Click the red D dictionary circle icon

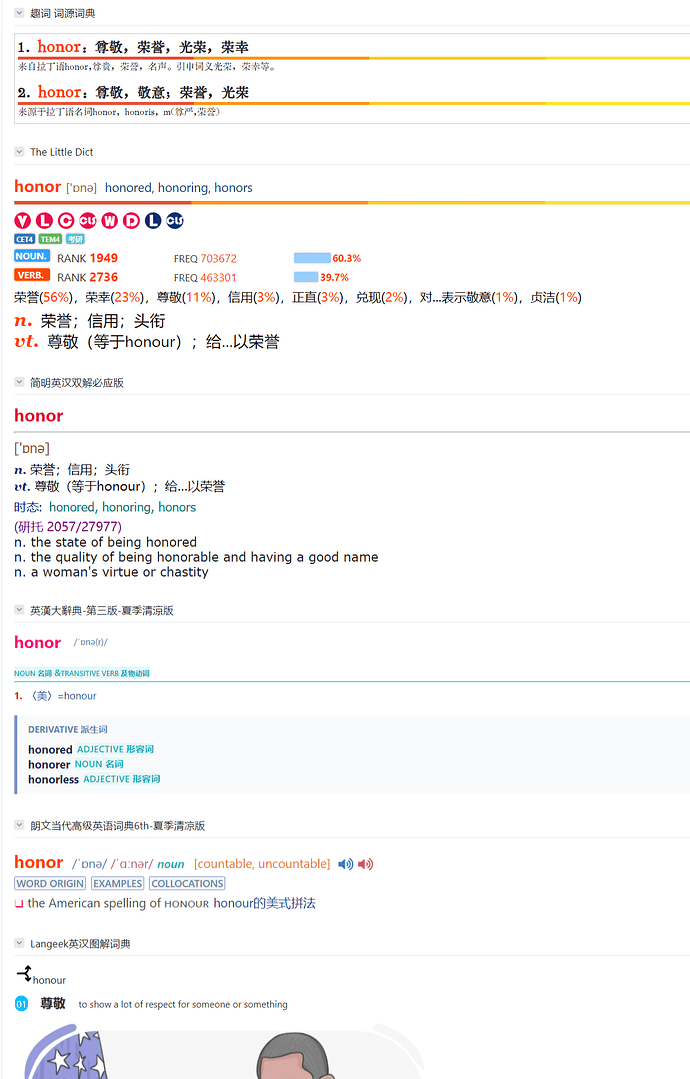point(131,220)
